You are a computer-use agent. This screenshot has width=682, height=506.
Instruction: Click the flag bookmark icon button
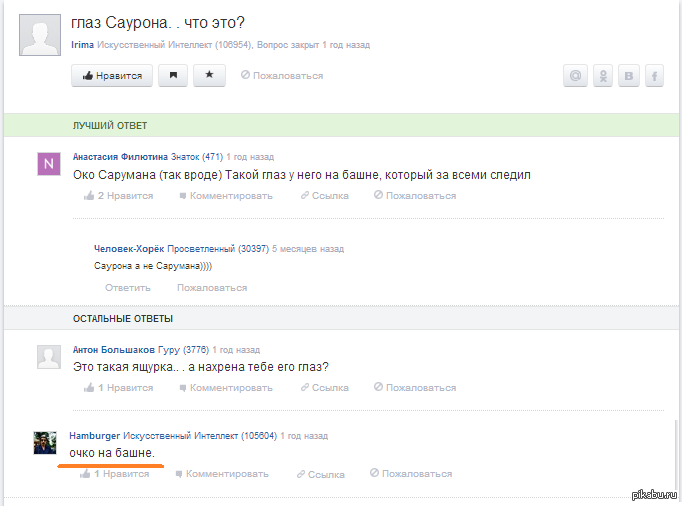pyautogui.click(x=172, y=75)
